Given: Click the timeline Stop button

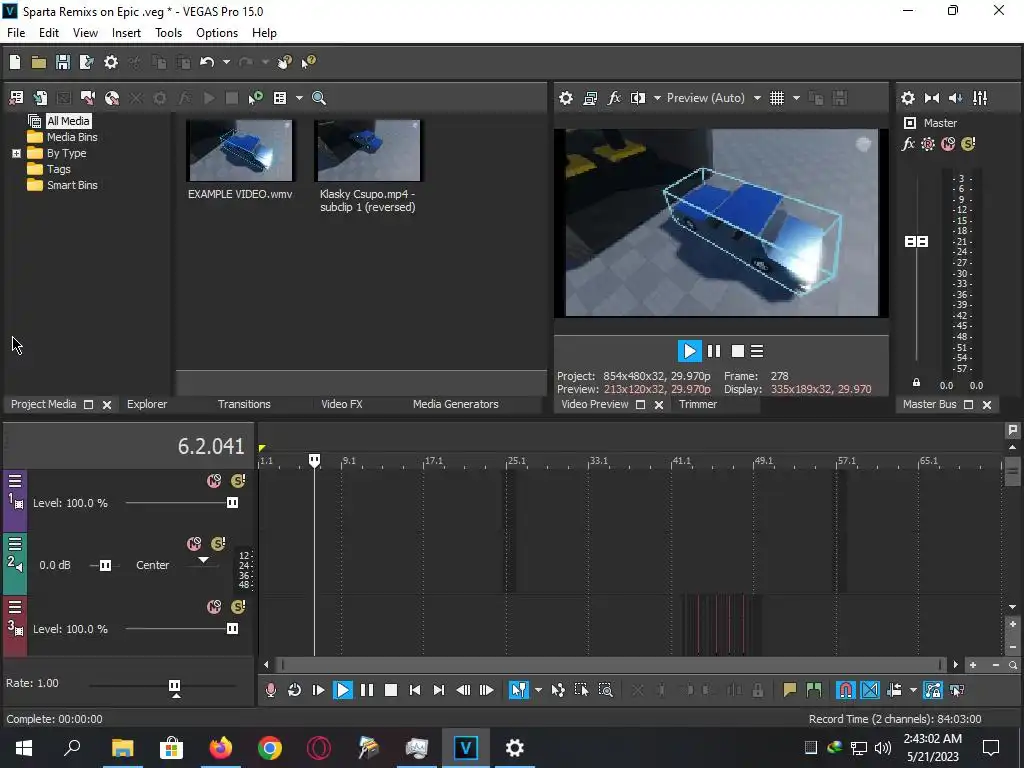Looking at the screenshot, I should tap(391, 690).
